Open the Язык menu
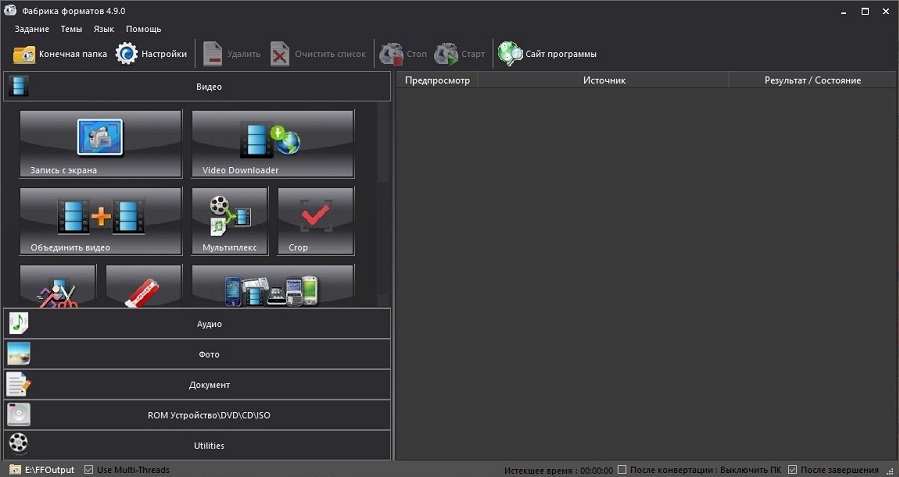This screenshot has height=477, width=899. [103, 29]
